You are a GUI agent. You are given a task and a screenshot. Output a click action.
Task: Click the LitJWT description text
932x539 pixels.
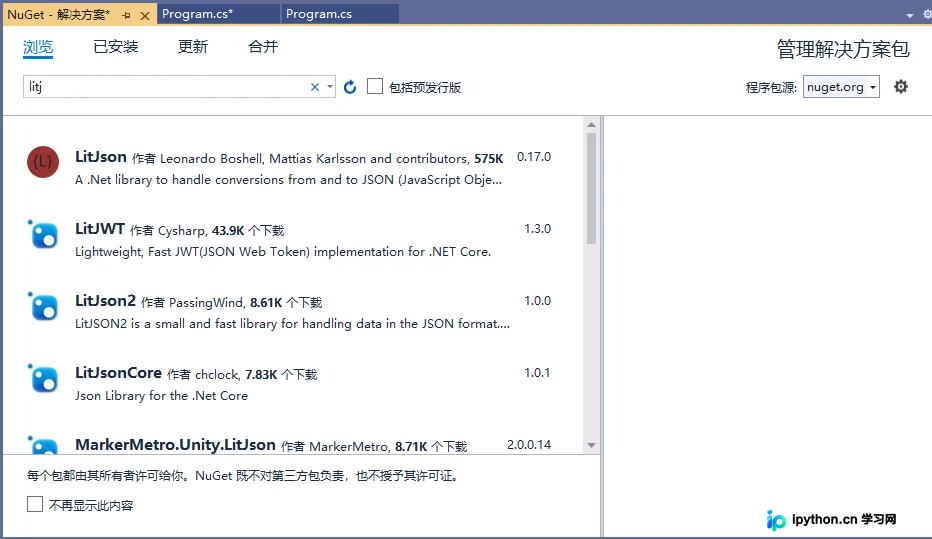click(x=283, y=252)
